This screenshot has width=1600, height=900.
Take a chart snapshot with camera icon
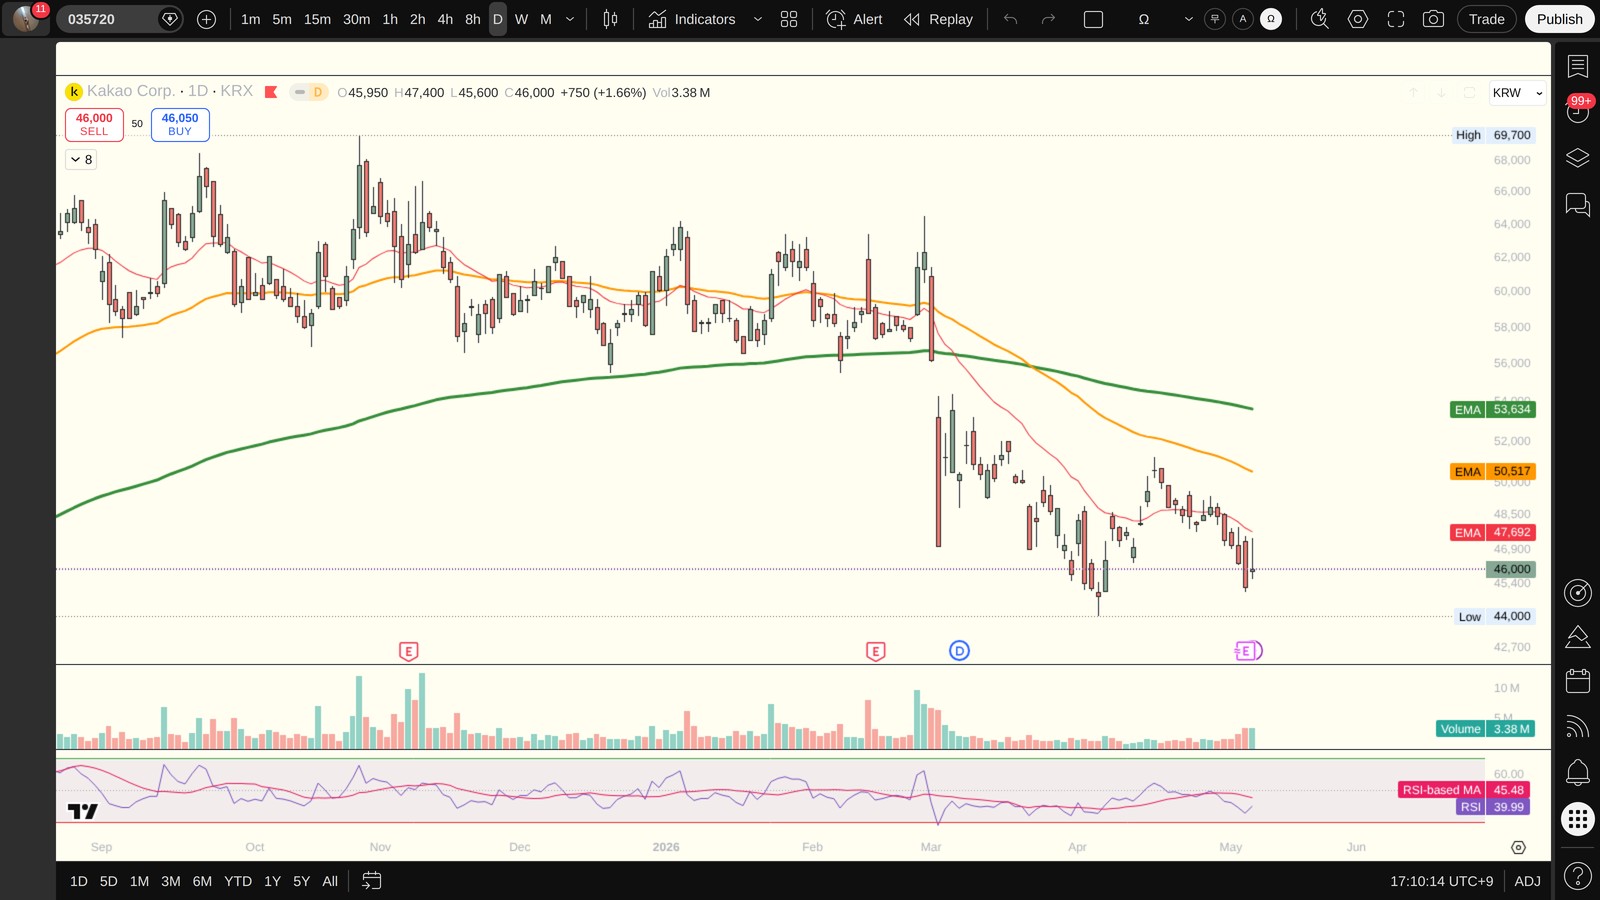[1433, 19]
